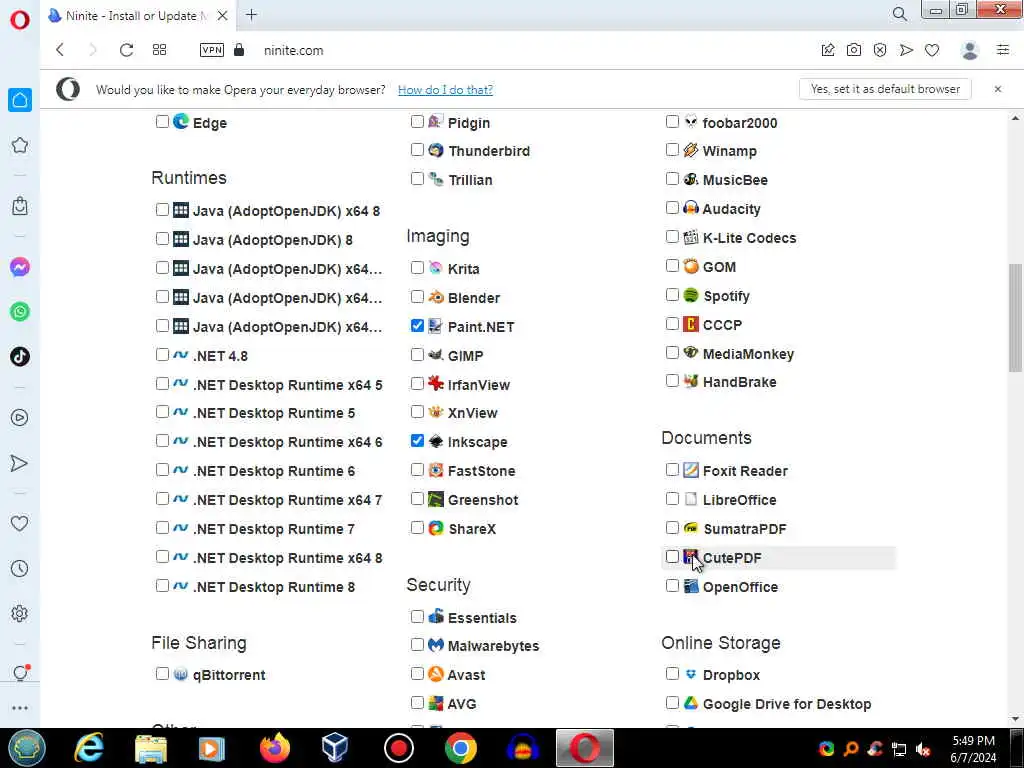The image size is (1024, 768).
Task: Click the taskbar clock showing 5:49 PM
Action: click(973, 748)
